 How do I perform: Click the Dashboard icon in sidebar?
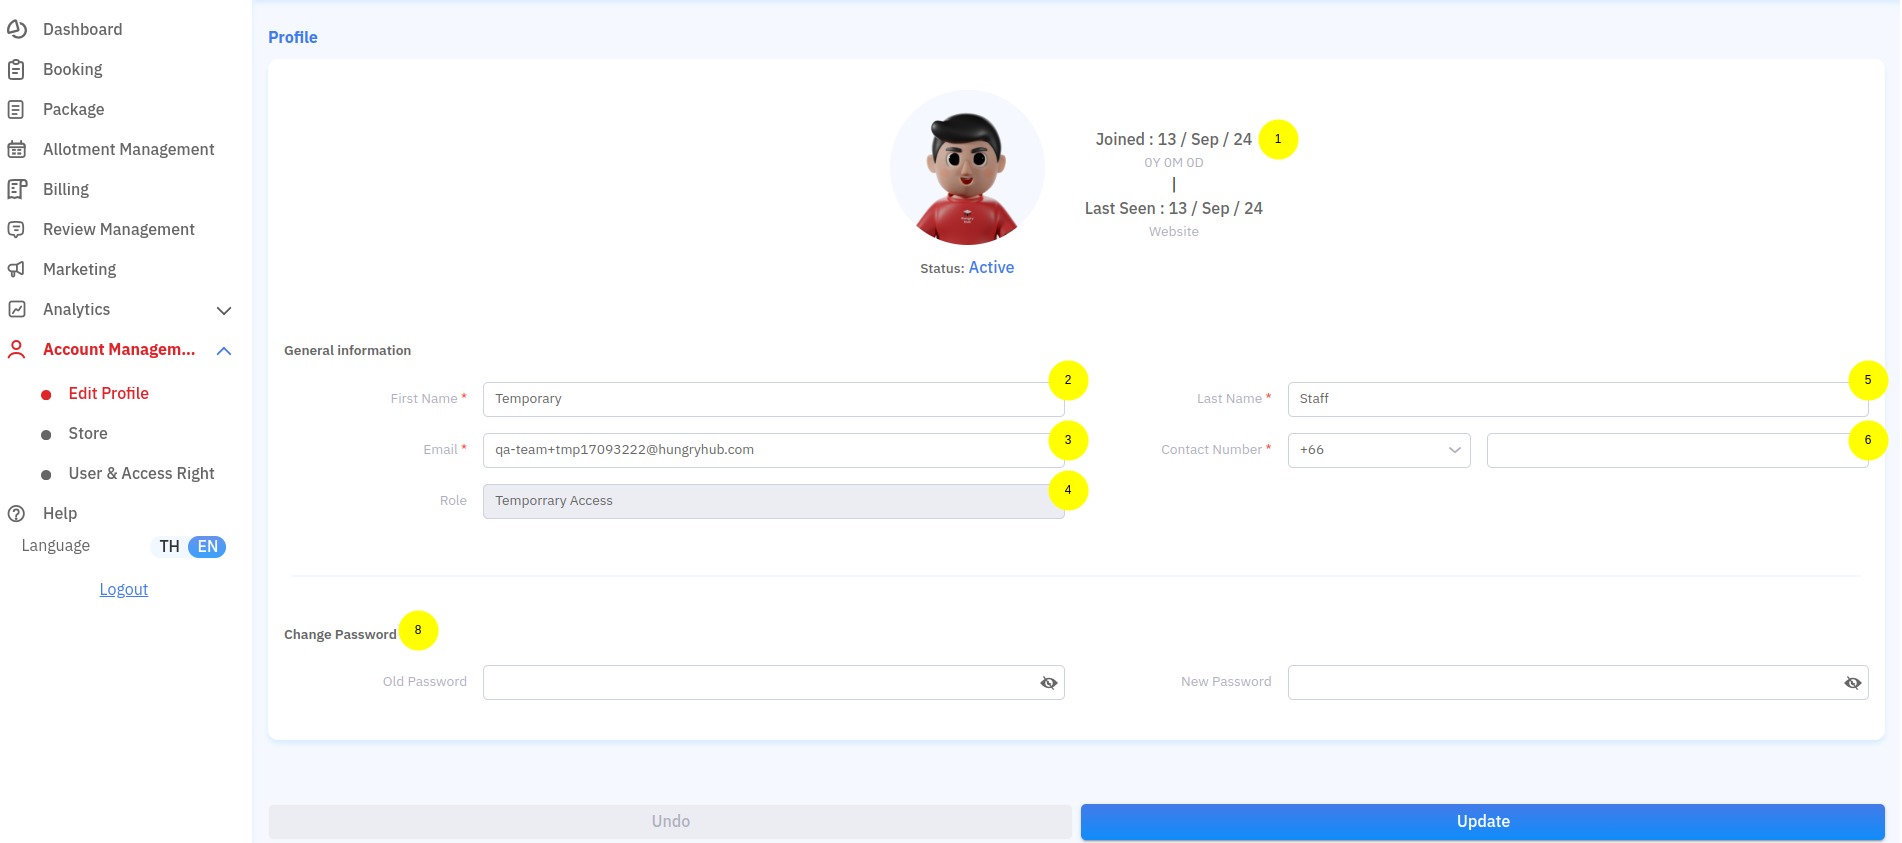point(17,30)
